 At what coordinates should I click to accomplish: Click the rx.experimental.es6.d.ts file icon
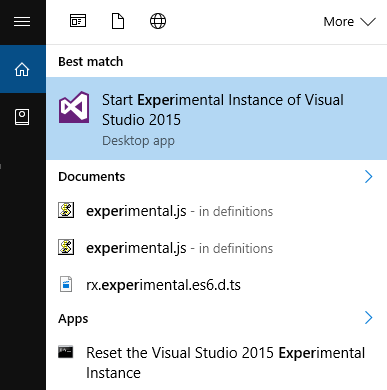(66, 284)
